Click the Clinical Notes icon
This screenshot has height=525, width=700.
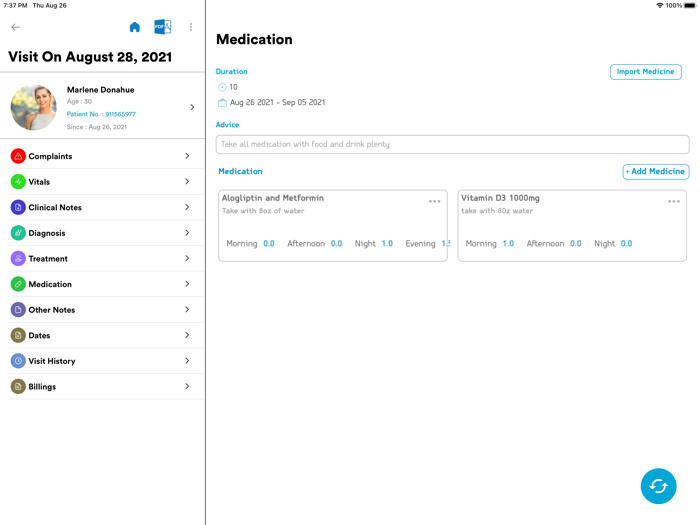click(18, 207)
